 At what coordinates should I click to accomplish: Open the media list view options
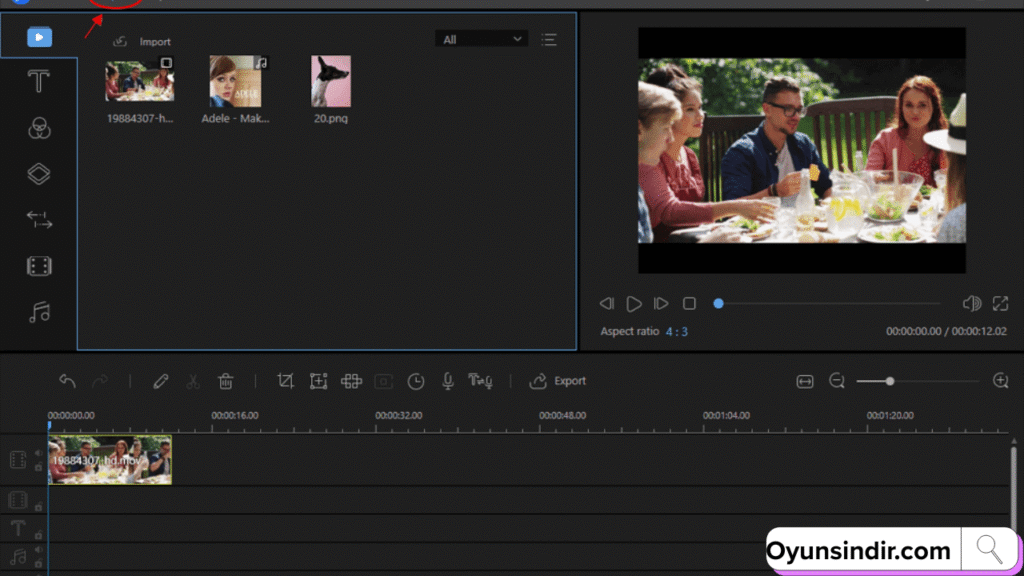point(549,39)
